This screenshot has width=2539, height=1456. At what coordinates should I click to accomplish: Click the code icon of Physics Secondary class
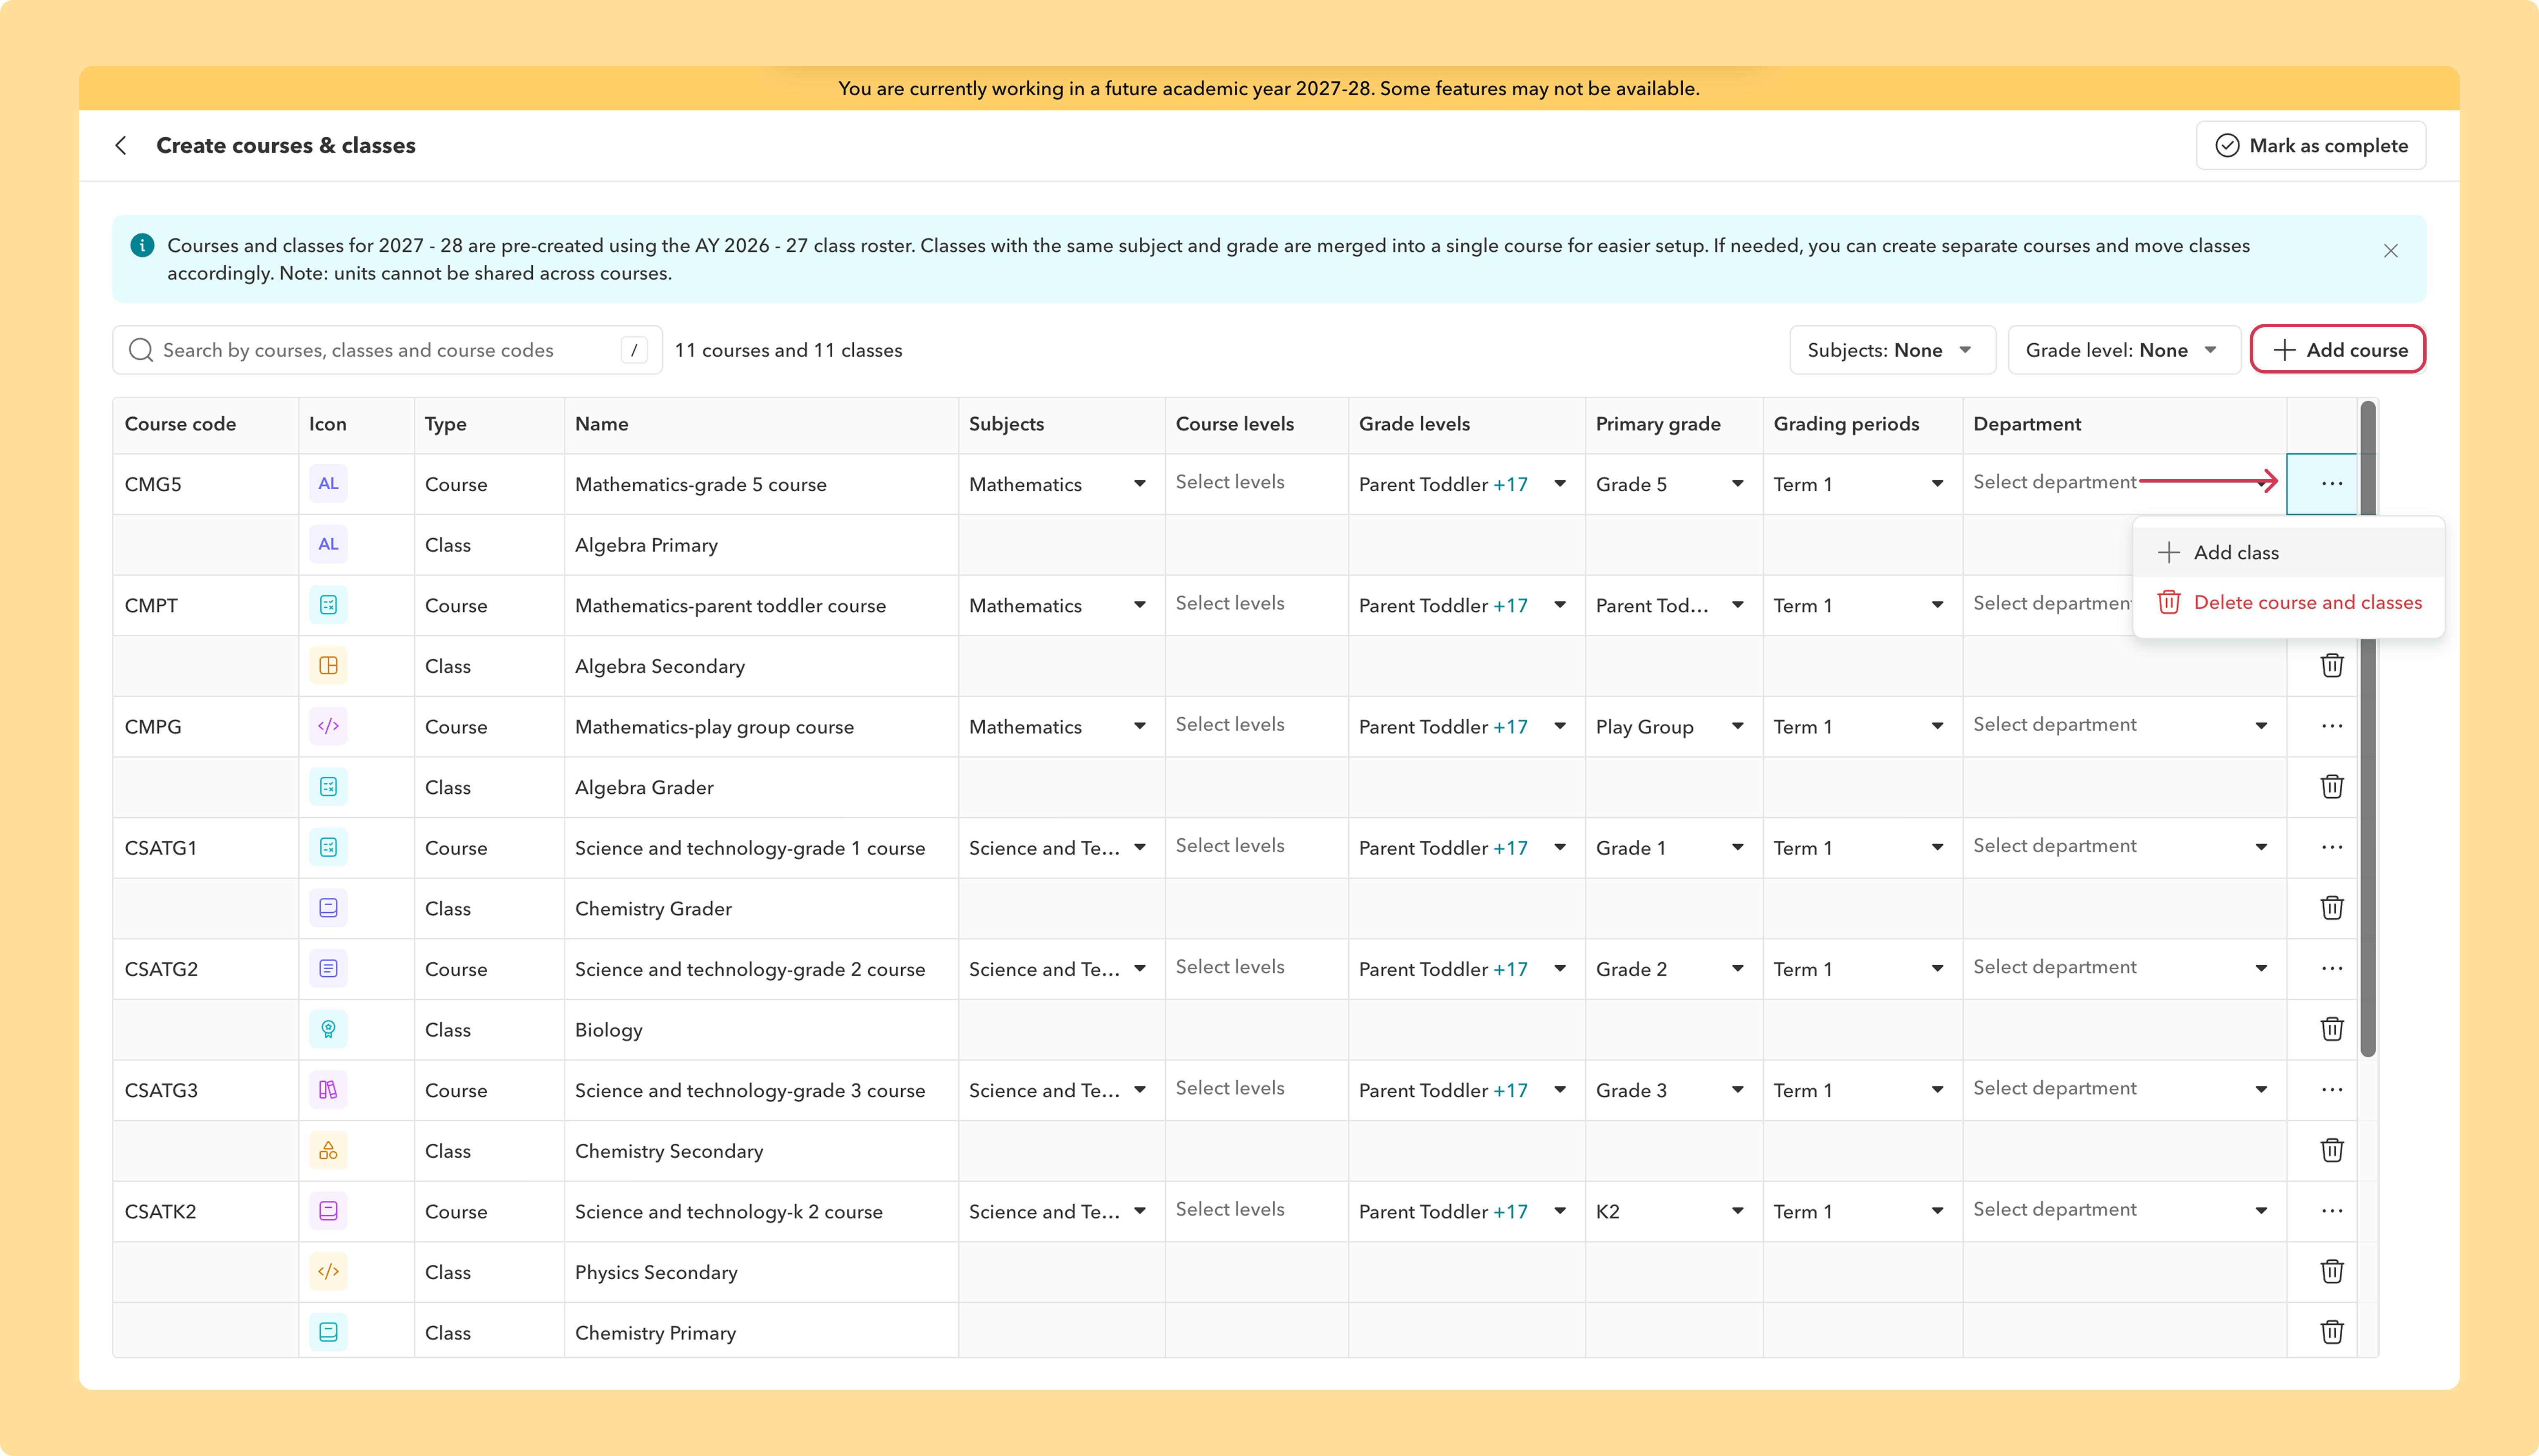click(x=328, y=1272)
